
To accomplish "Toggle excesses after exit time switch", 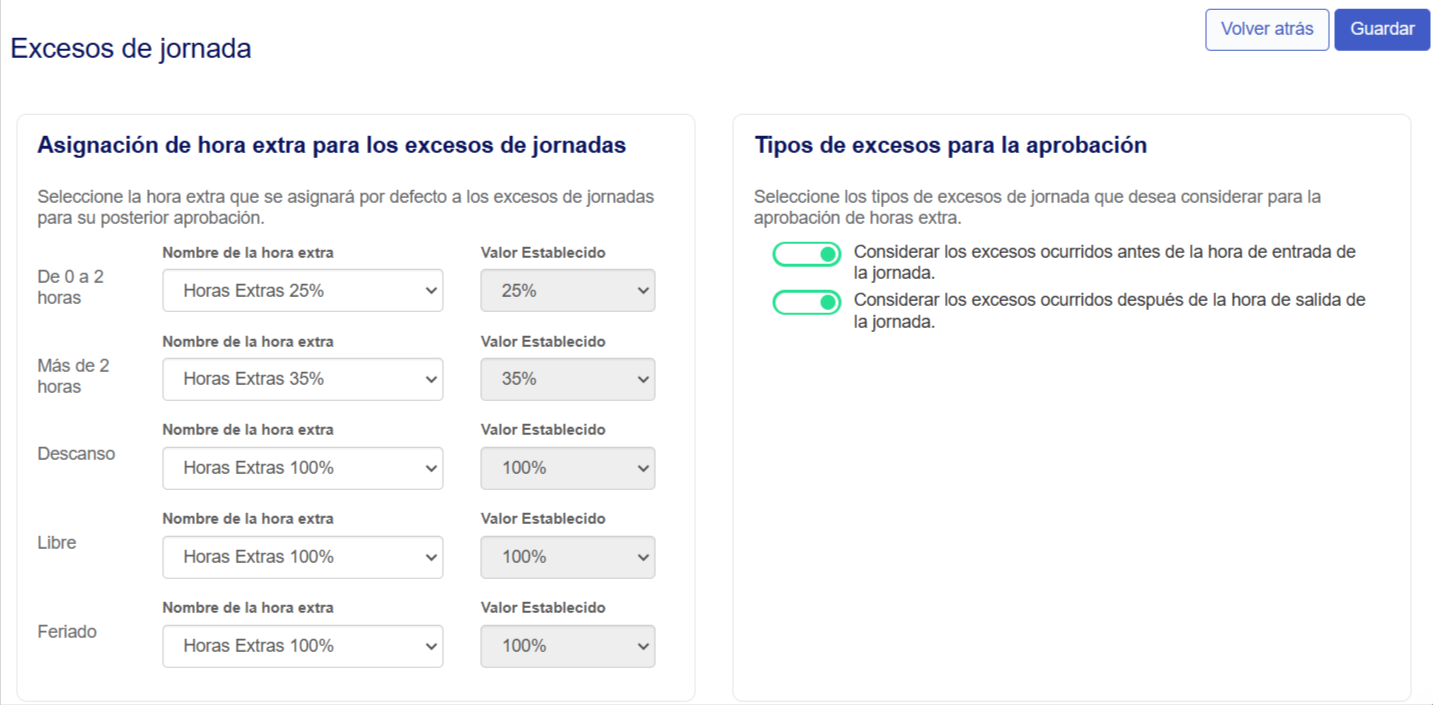I will (807, 302).
